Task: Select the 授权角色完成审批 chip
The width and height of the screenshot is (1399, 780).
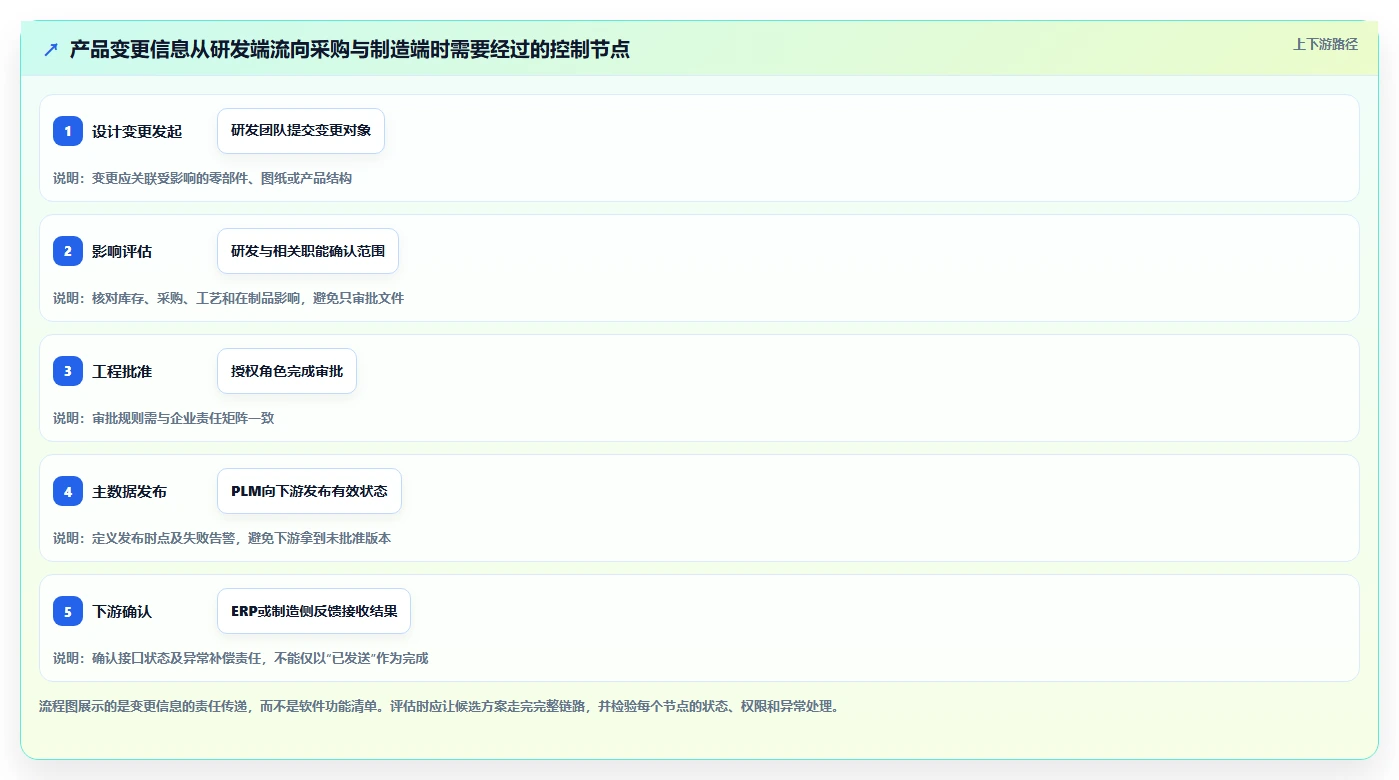Action: point(287,371)
